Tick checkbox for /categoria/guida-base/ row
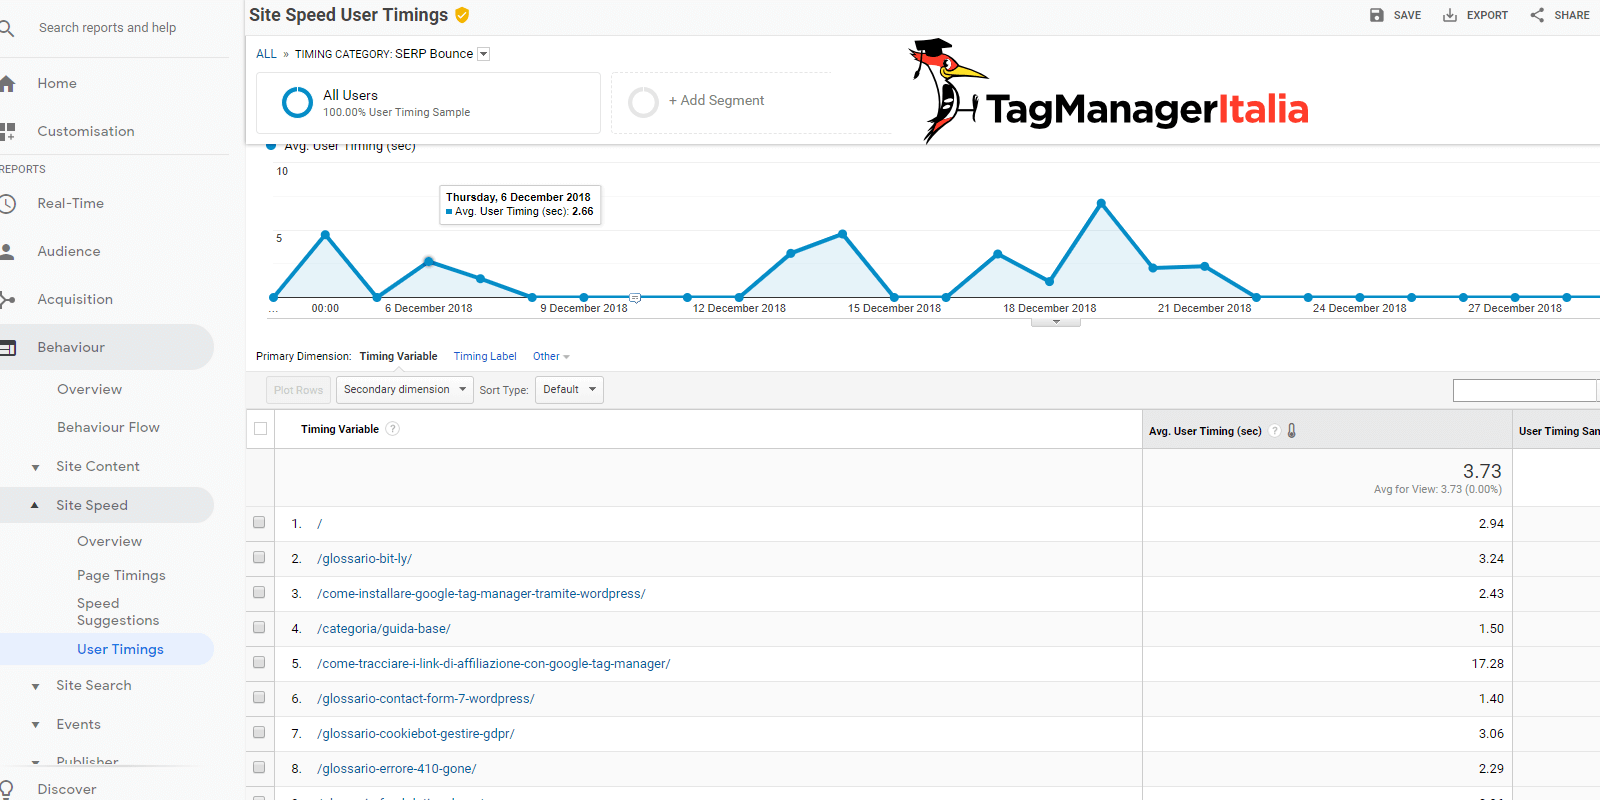 pyautogui.click(x=259, y=627)
